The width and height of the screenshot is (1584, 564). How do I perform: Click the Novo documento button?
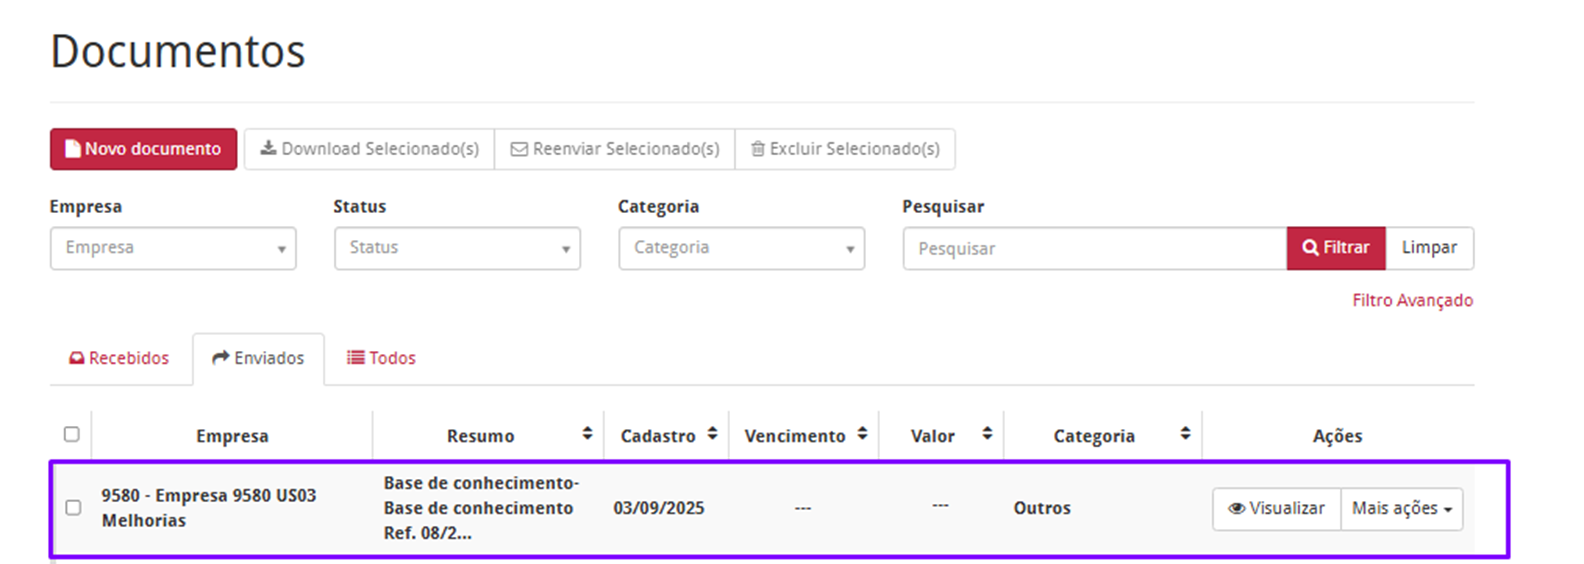[144, 149]
